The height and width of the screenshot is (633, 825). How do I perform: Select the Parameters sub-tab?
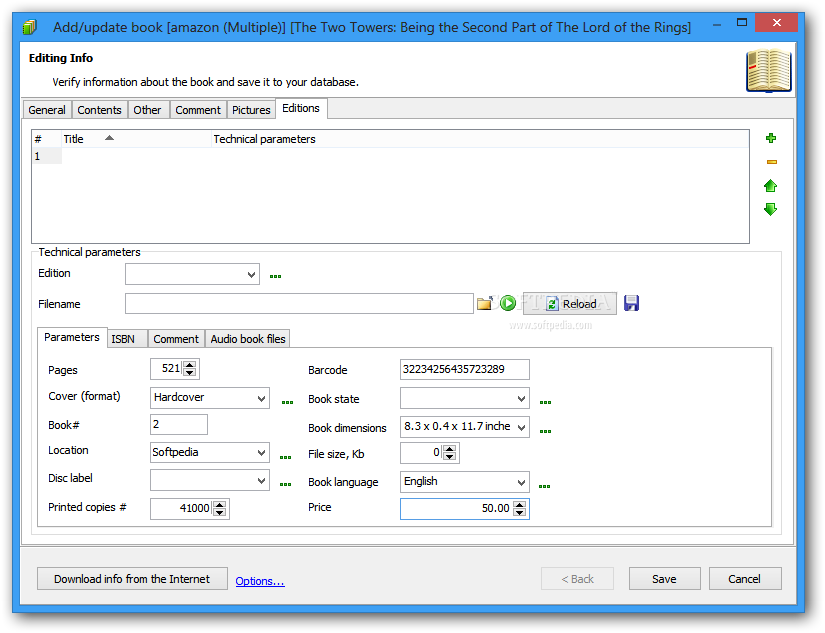click(x=72, y=337)
